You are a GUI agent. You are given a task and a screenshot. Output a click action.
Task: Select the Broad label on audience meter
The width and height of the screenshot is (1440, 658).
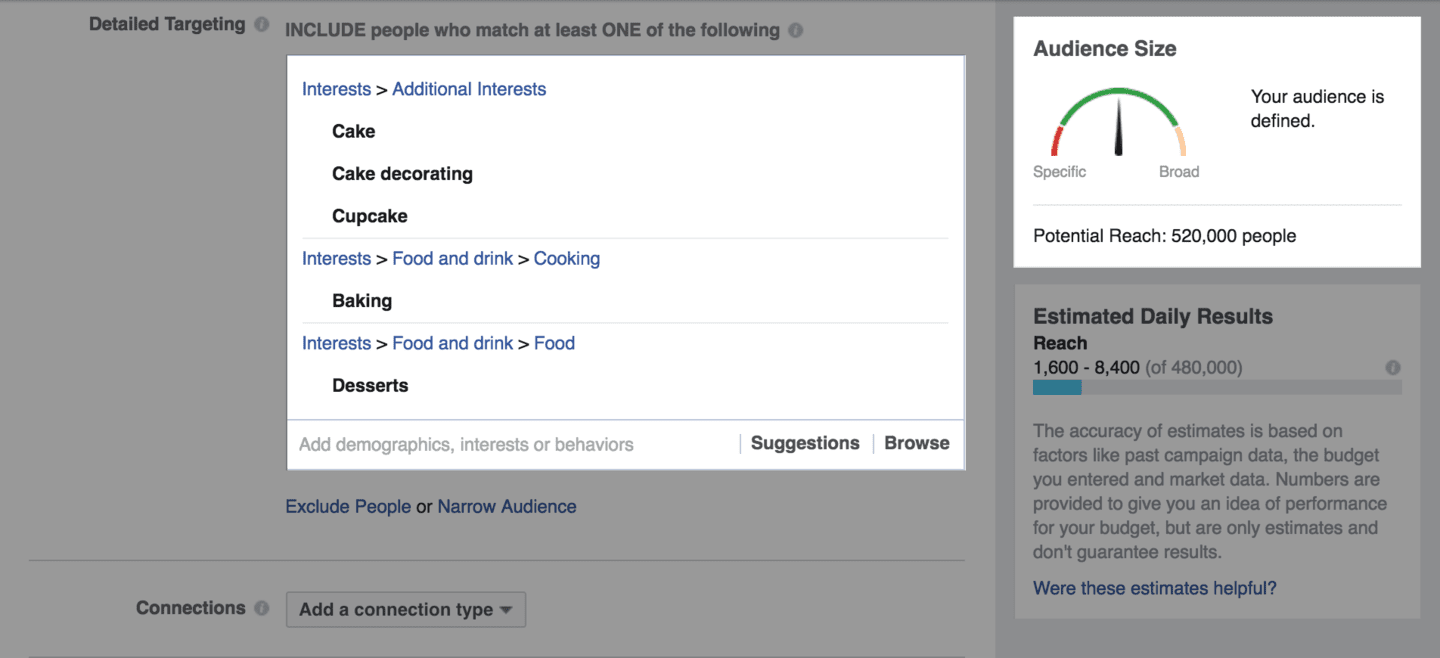tap(1179, 171)
